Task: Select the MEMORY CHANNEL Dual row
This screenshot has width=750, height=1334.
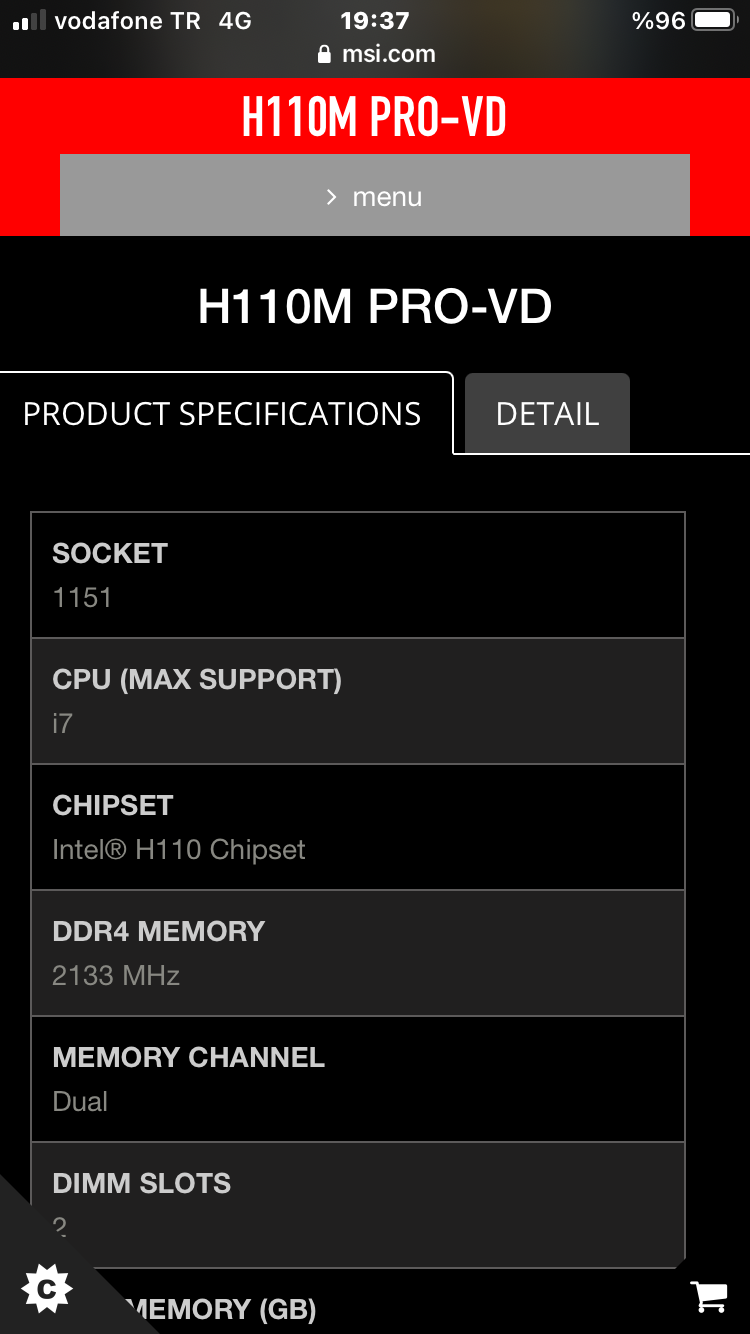Action: [357, 1079]
